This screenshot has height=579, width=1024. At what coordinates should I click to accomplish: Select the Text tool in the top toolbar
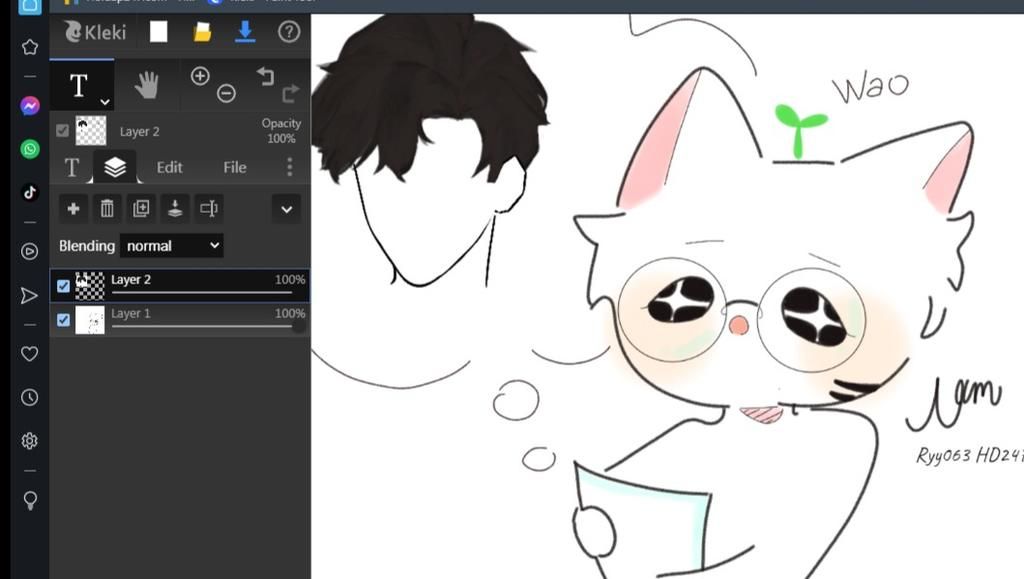(x=78, y=86)
